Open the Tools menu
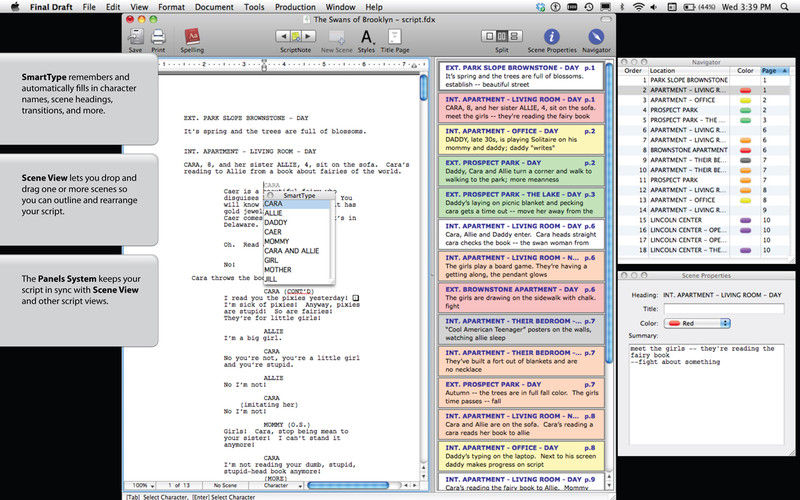 pyautogui.click(x=254, y=7)
